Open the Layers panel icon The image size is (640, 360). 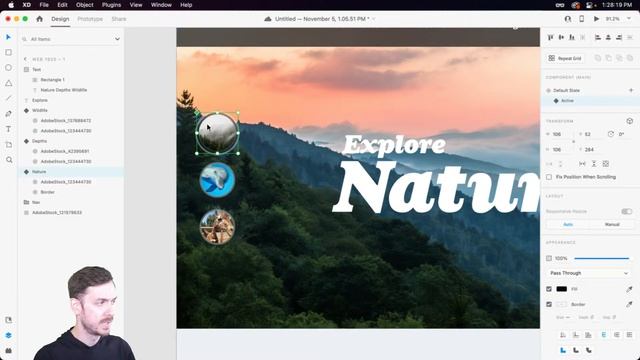click(9, 335)
